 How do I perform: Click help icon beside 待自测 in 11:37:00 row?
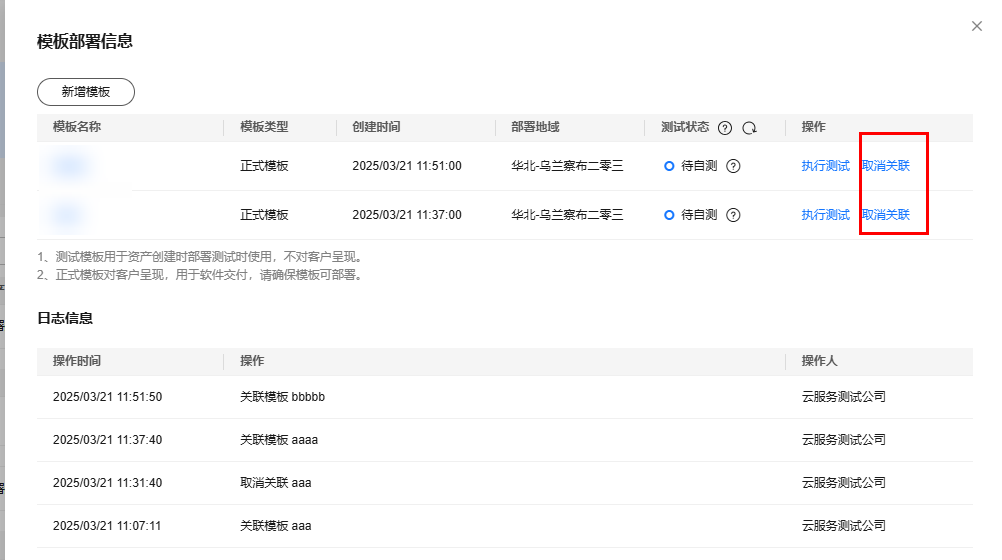733,215
